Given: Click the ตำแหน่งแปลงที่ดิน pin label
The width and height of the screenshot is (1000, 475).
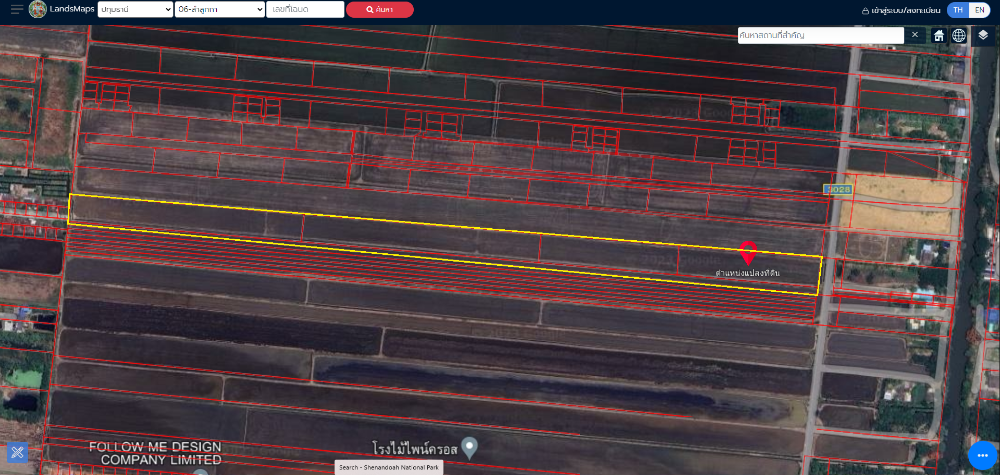Looking at the screenshot, I should (x=747, y=273).
